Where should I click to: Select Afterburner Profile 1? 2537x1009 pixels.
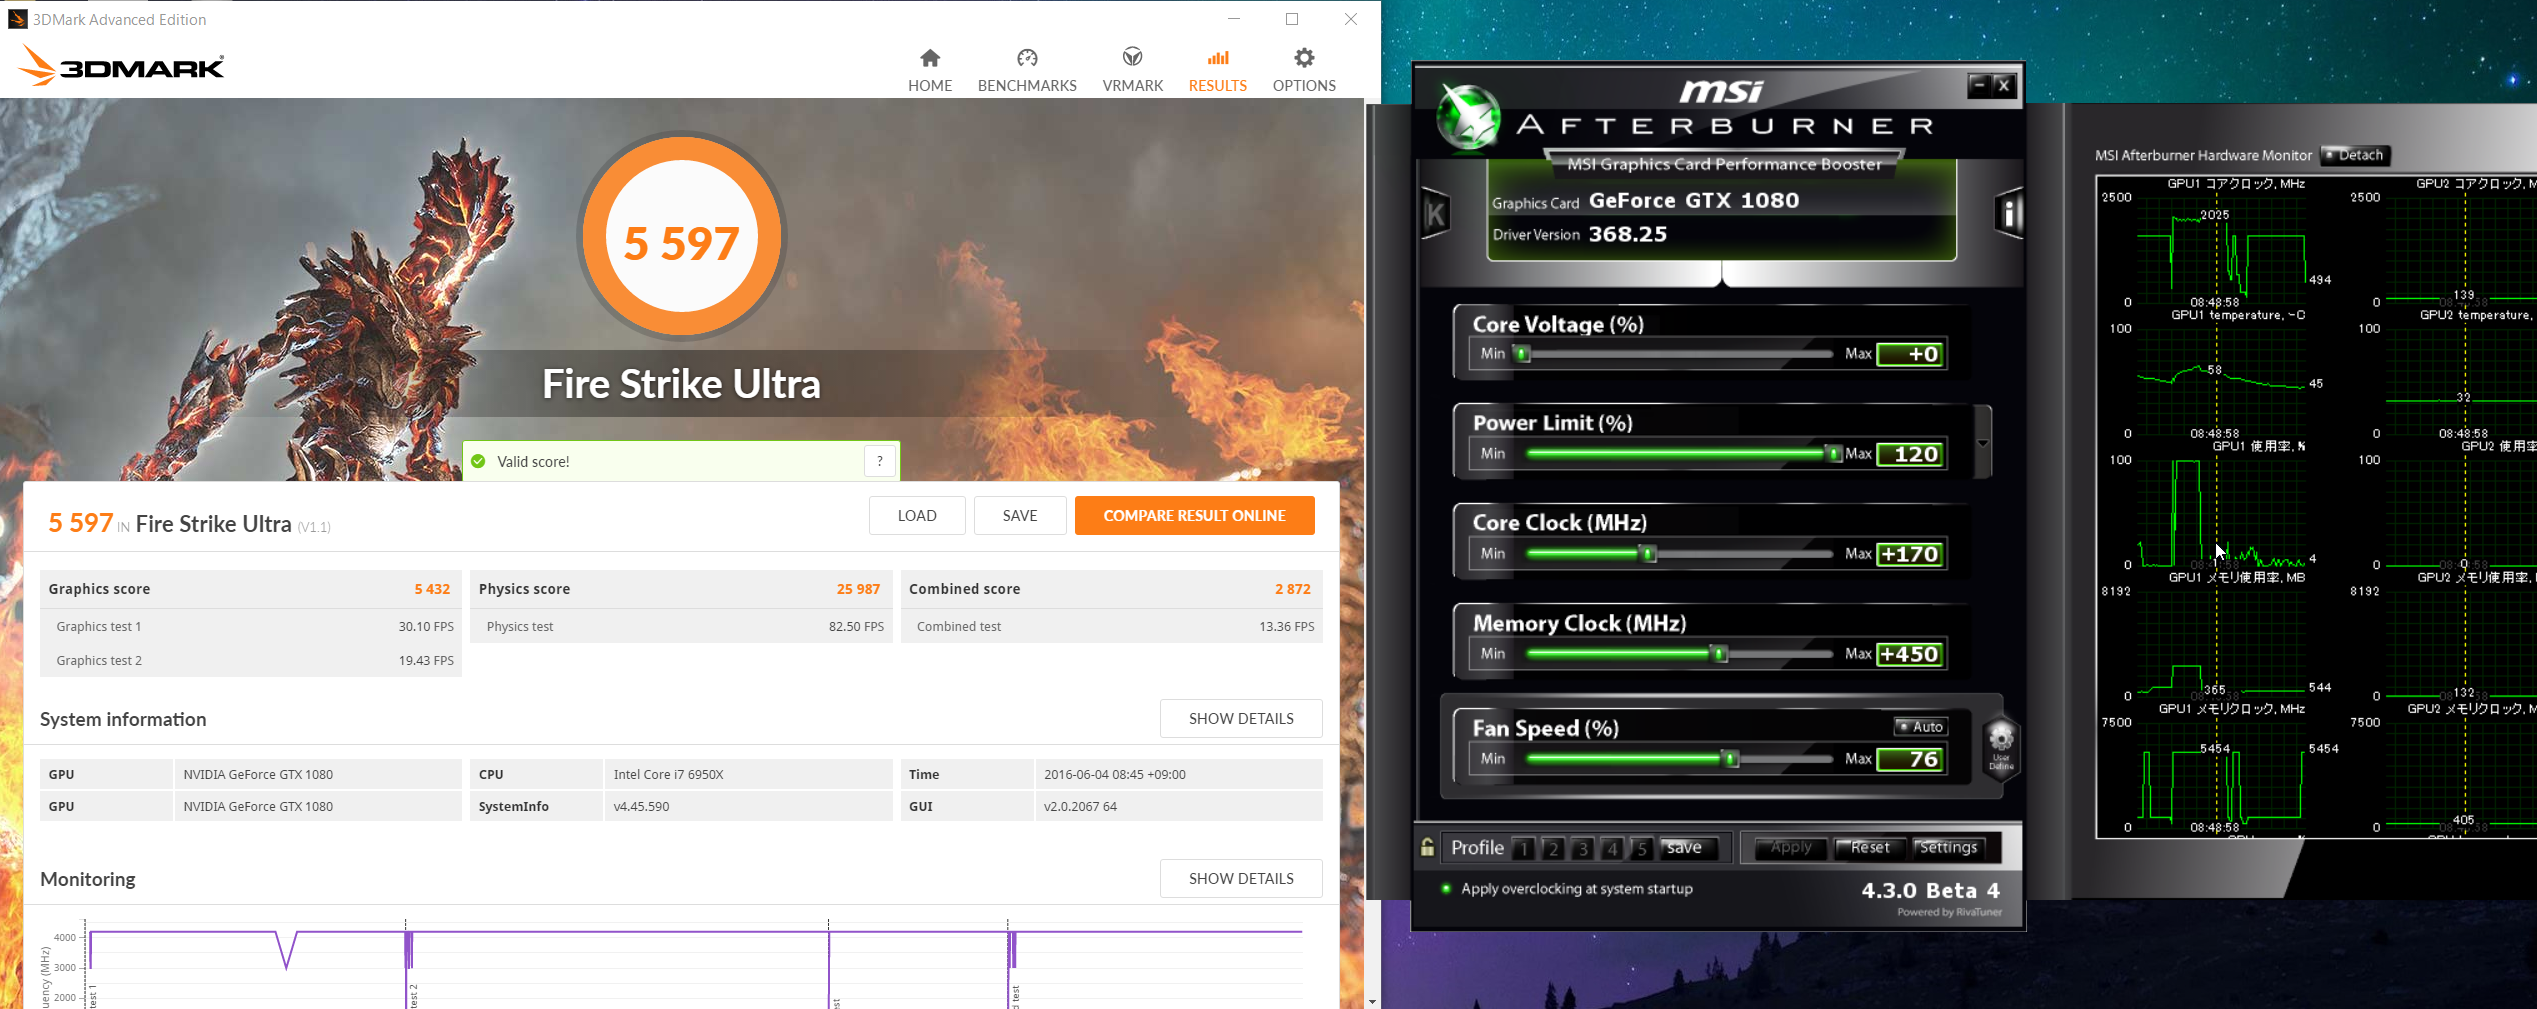pyautogui.click(x=1523, y=848)
